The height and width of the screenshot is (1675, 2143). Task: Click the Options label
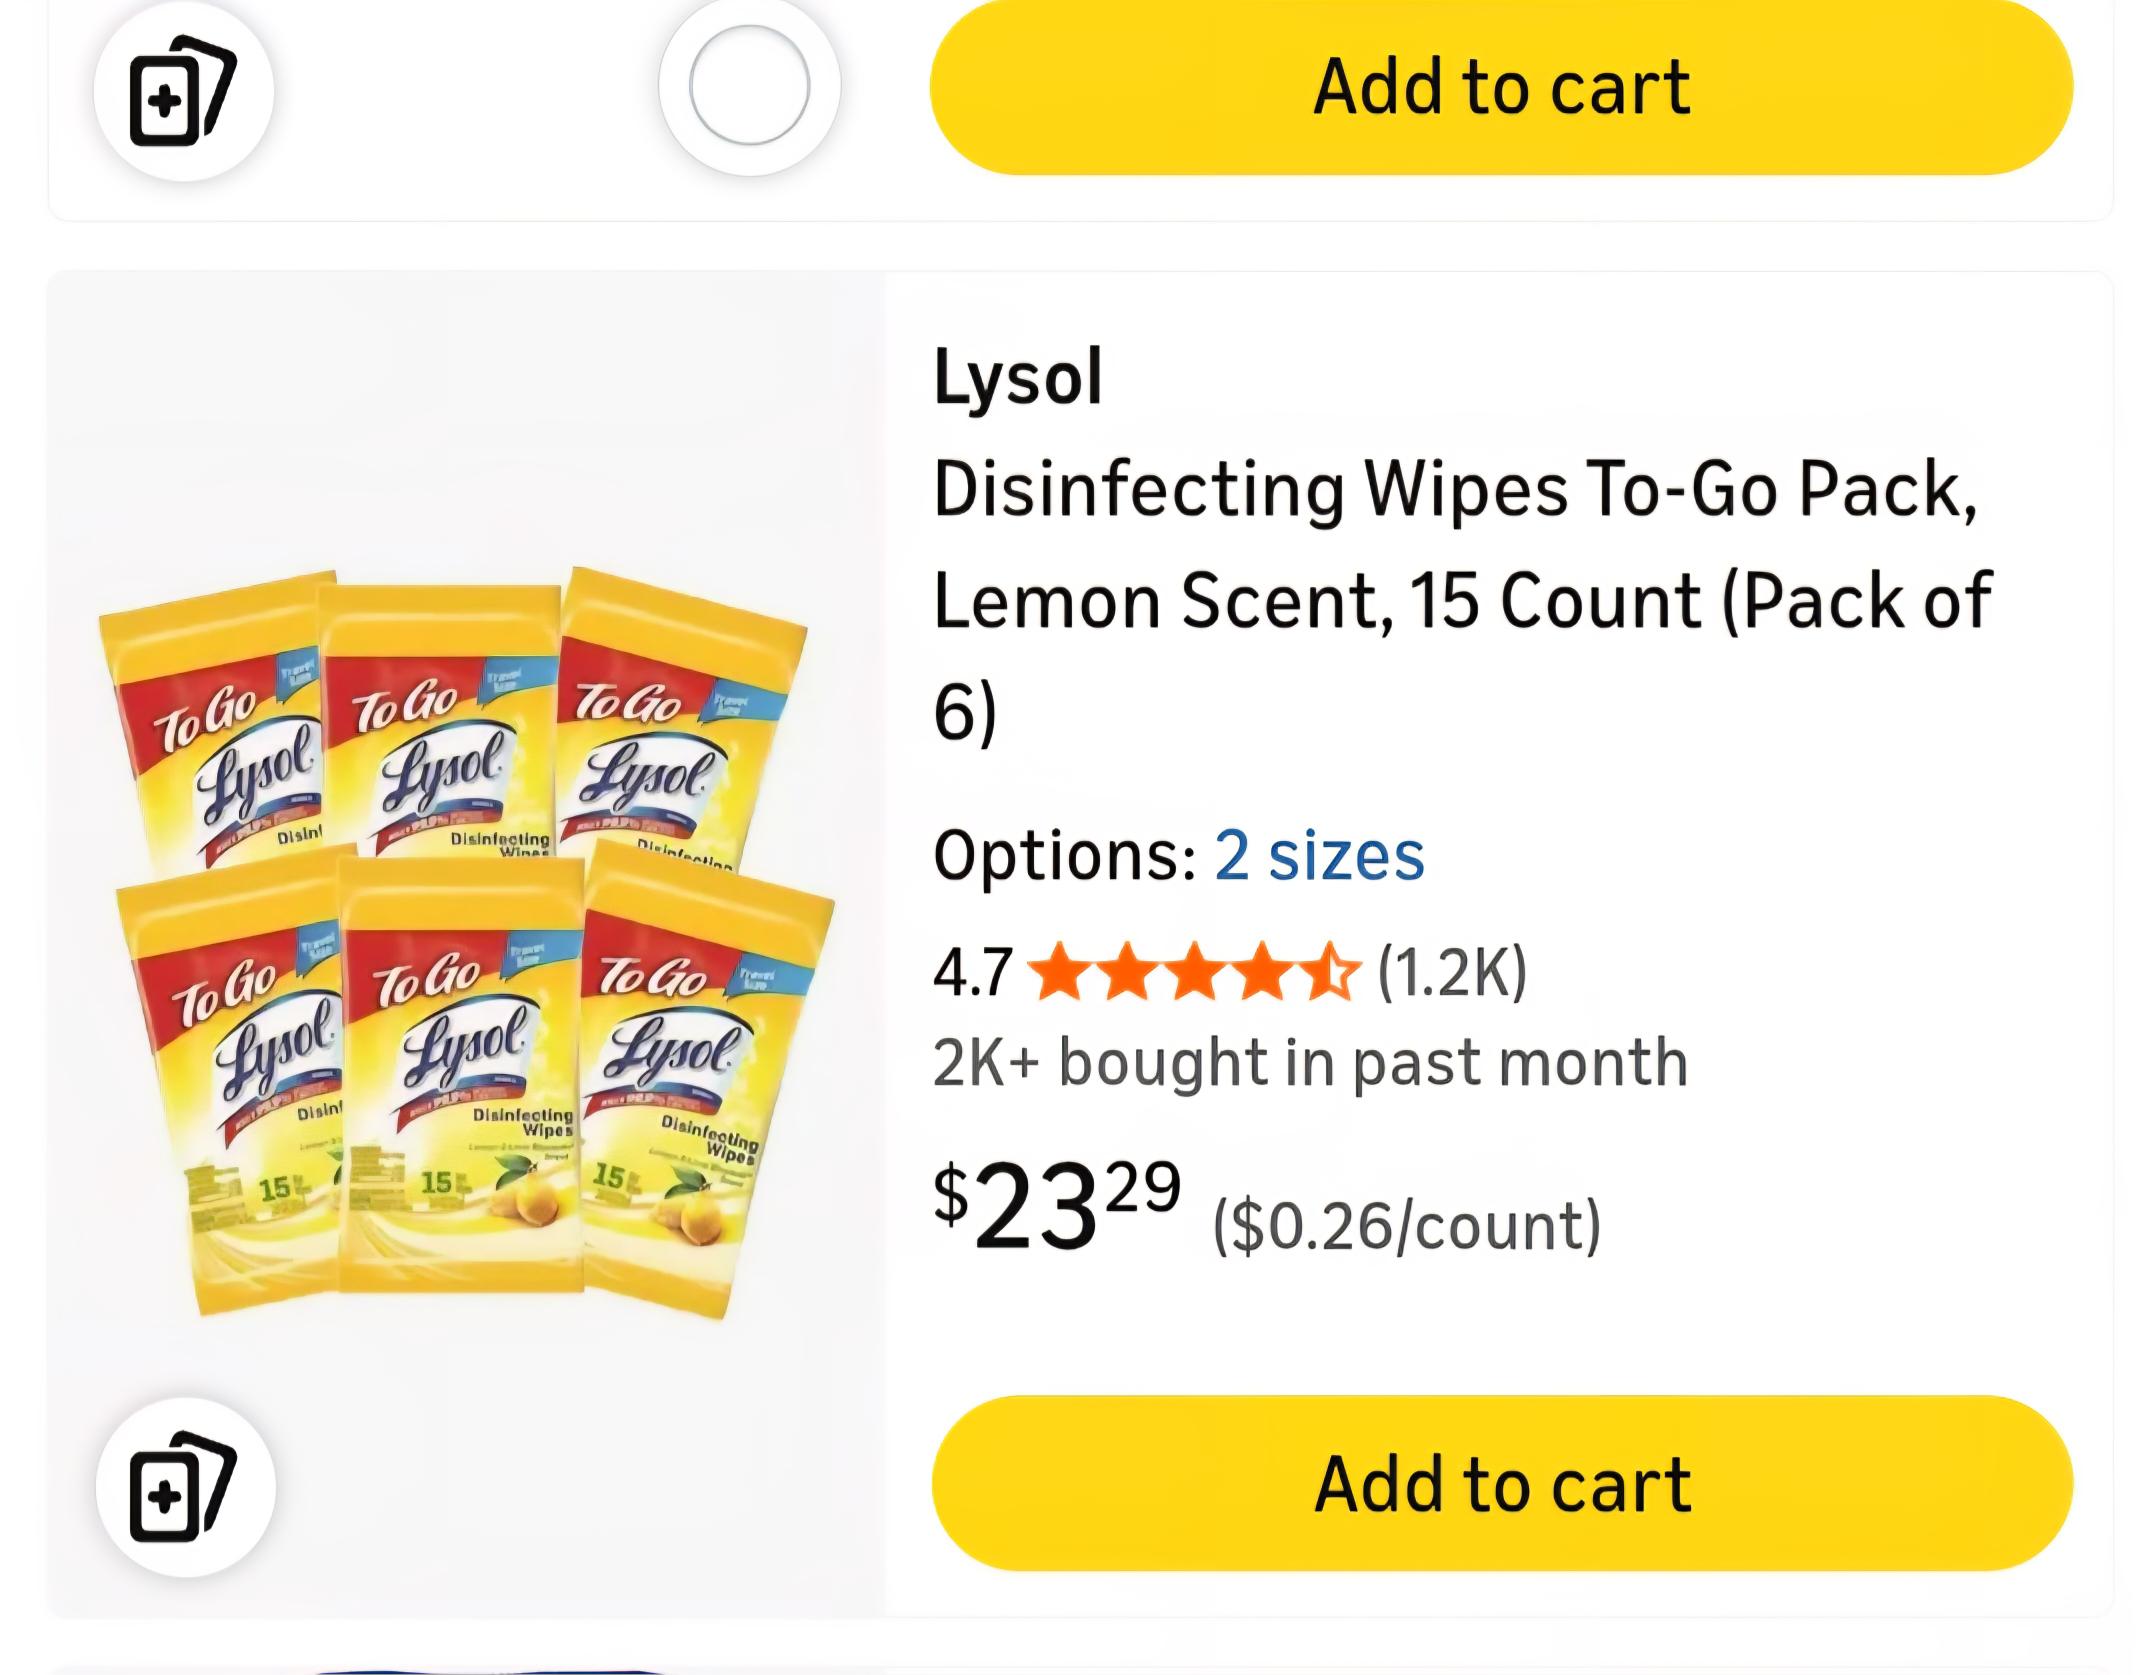pos(1064,856)
